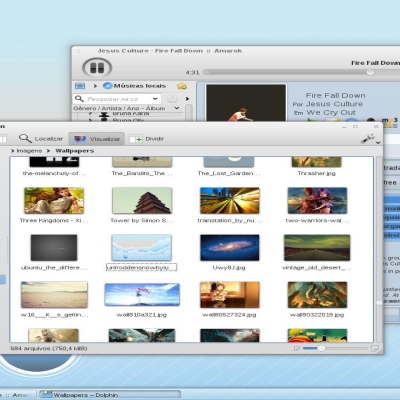Click the The_Lost_Garden... file name
The width and height of the screenshot is (400, 400).
coord(229,173)
